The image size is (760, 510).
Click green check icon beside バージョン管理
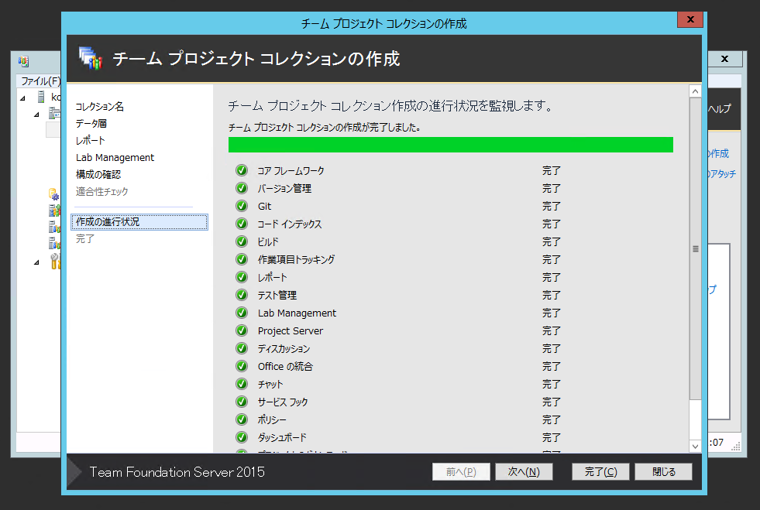(241, 188)
